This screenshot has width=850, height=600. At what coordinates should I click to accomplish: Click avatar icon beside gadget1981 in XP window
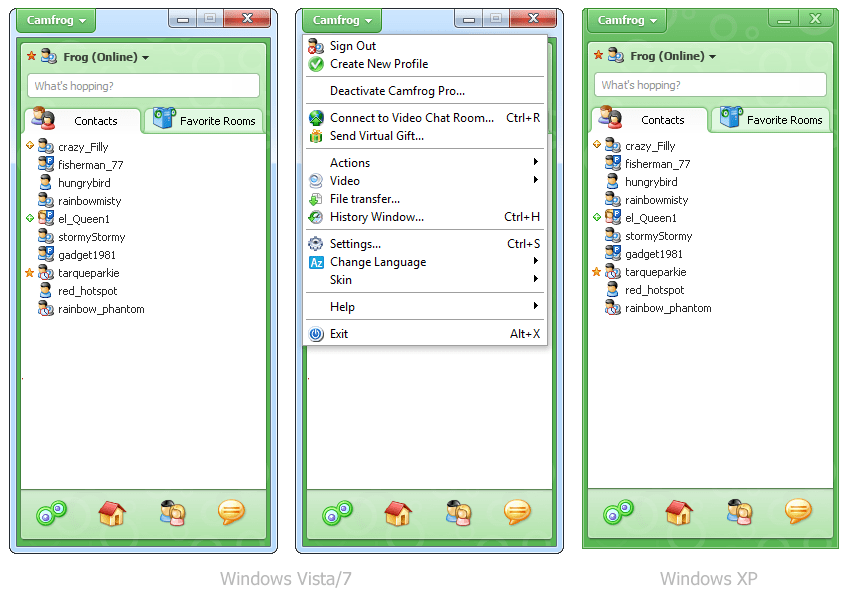[x=613, y=253]
